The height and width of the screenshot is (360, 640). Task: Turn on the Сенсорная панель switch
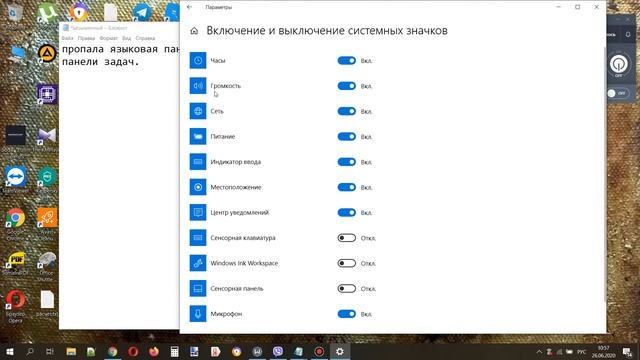pos(347,289)
